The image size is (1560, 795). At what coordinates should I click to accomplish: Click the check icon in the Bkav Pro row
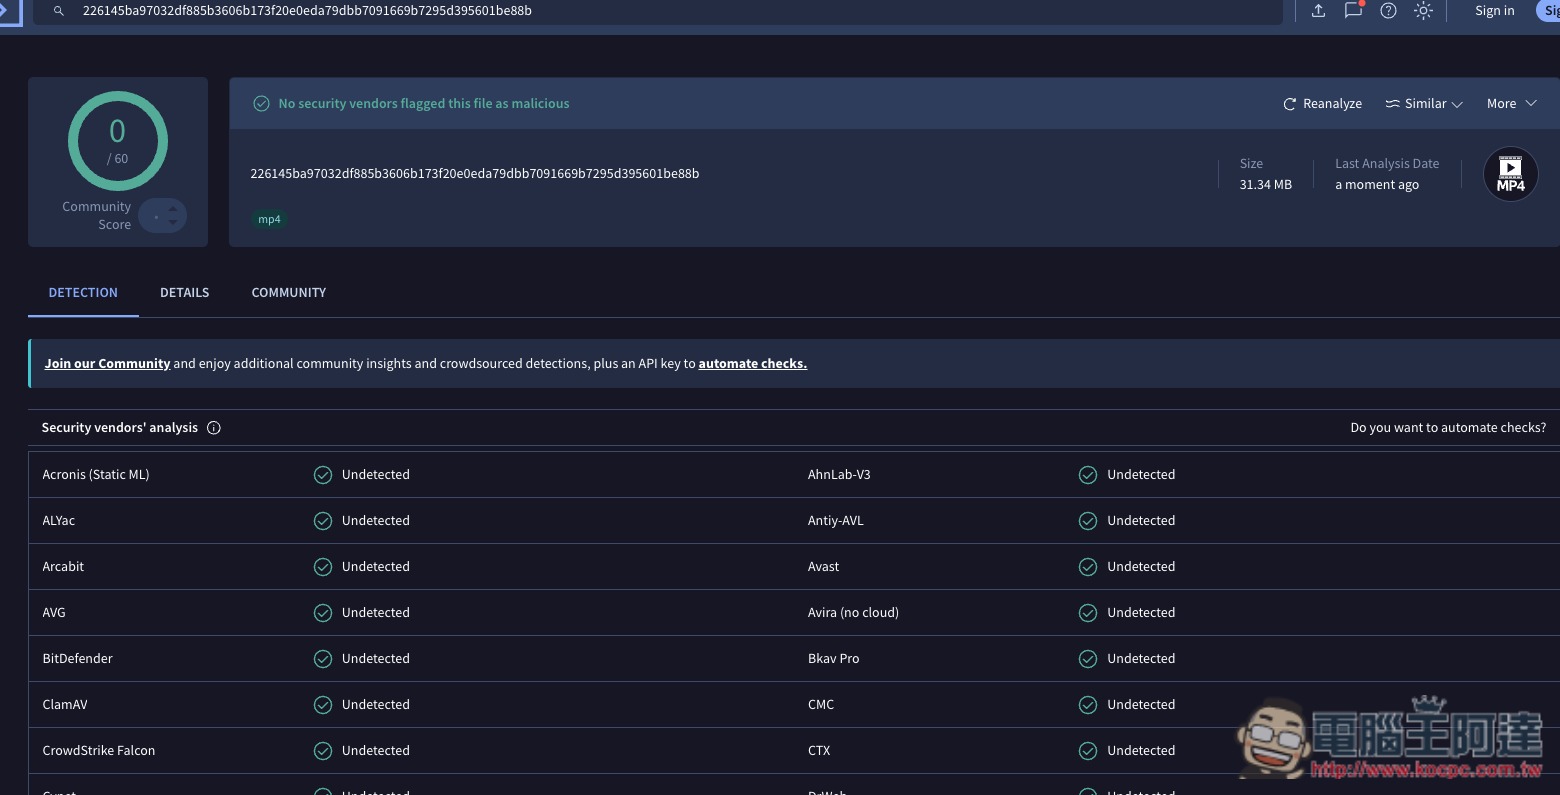1088,659
